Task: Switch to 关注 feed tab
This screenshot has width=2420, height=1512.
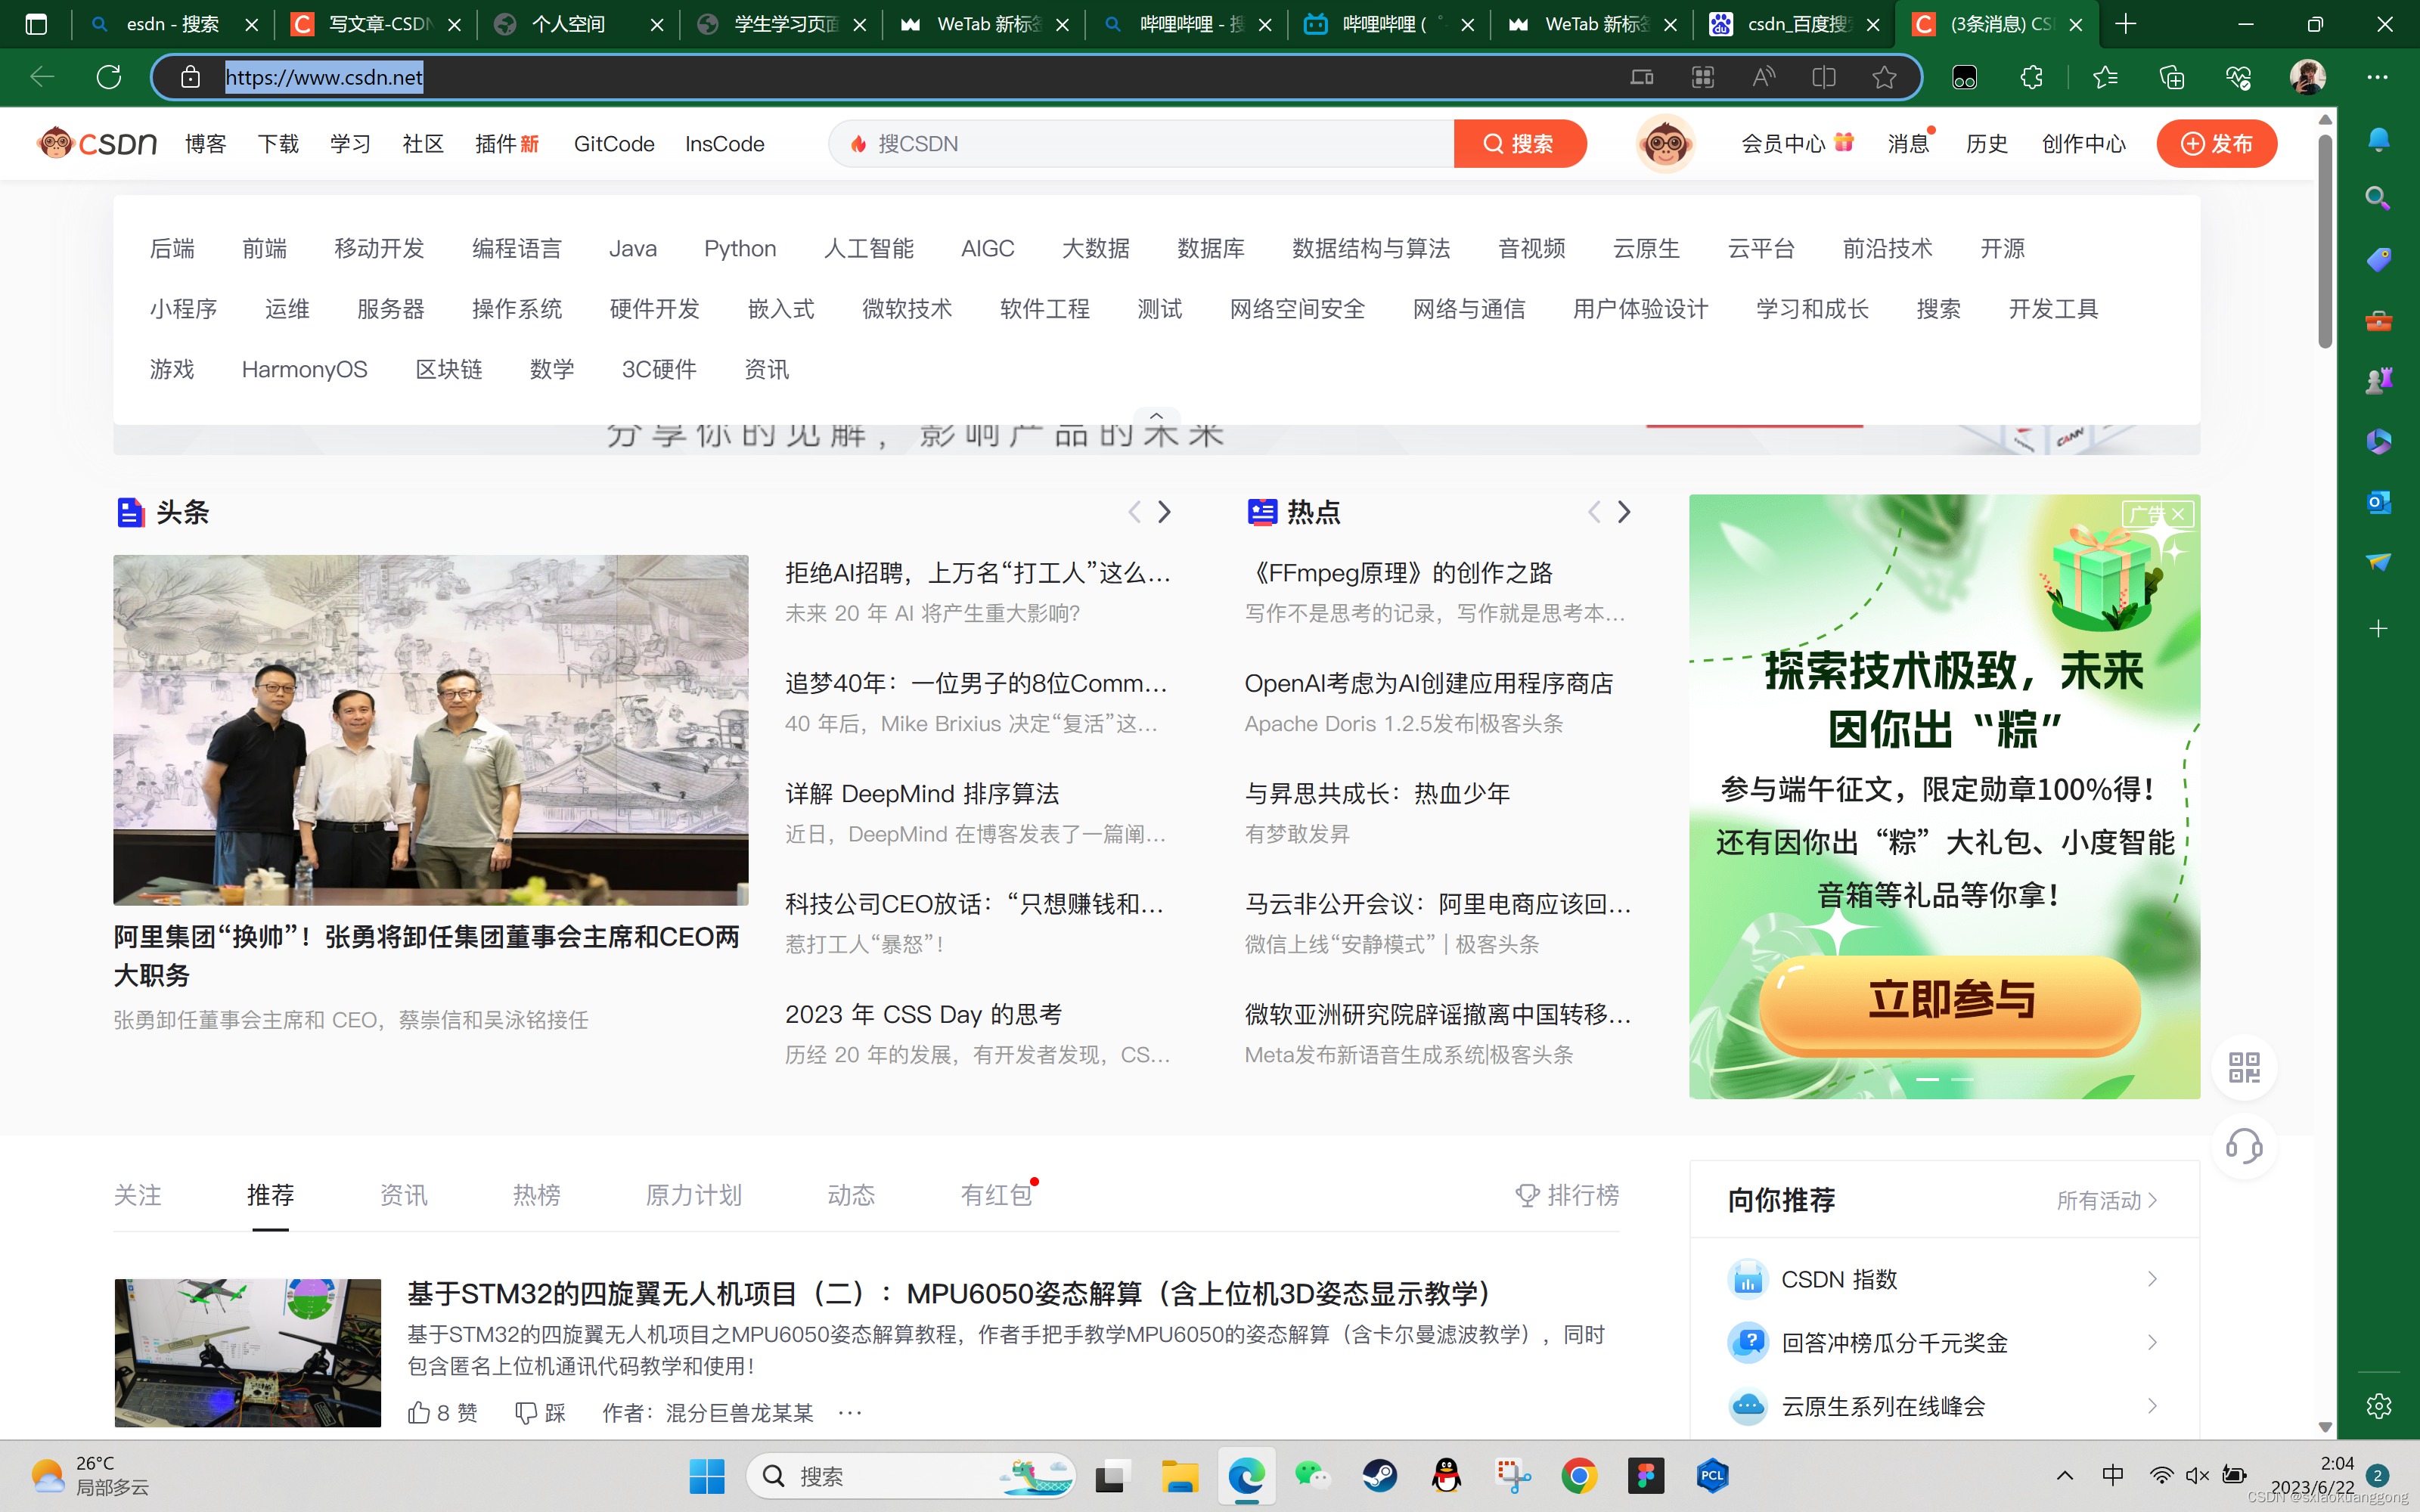Action: pyautogui.click(x=137, y=1195)
